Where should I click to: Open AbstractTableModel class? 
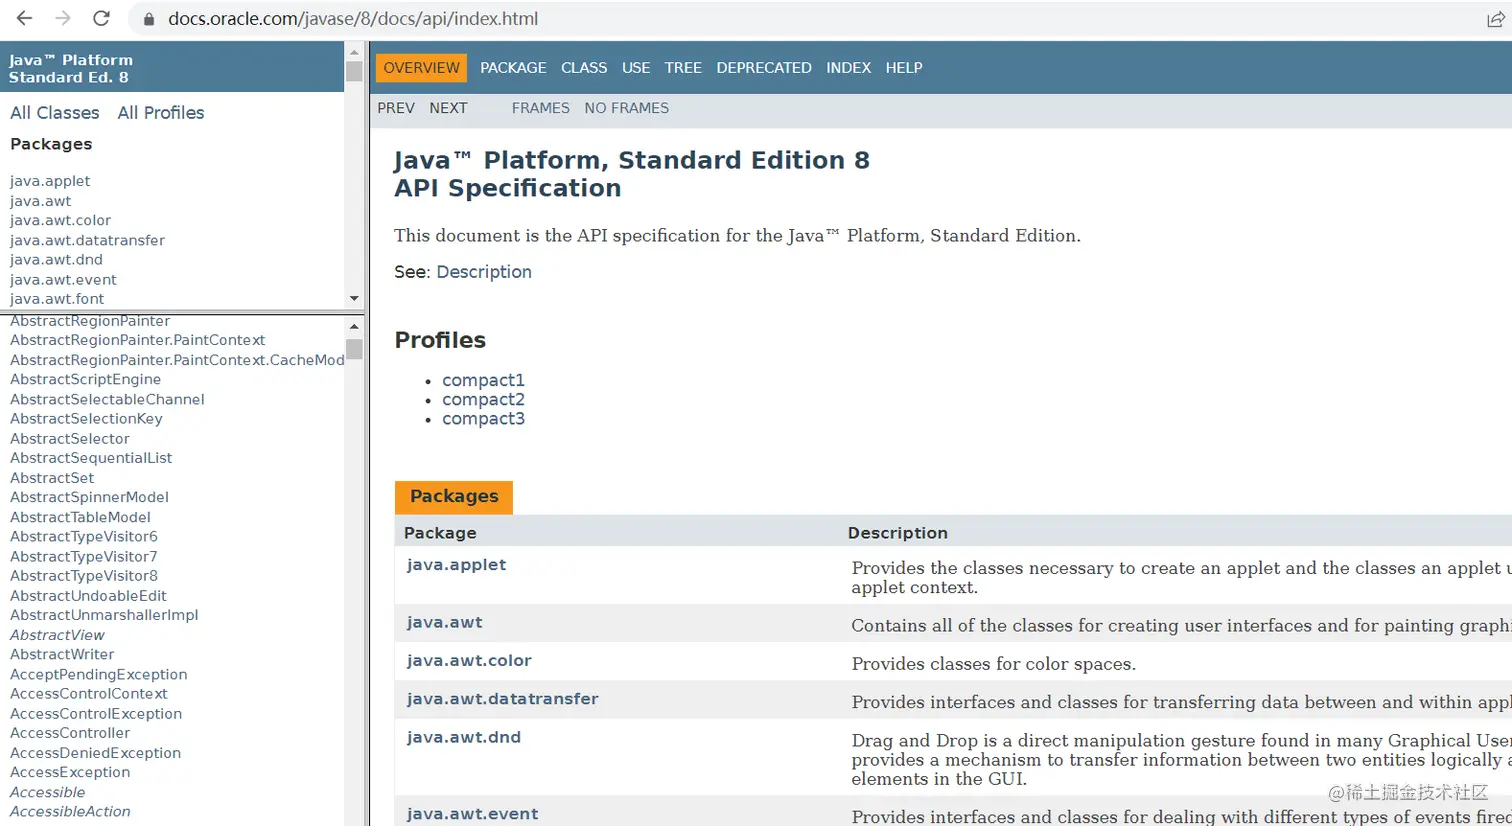click(x=80, y=517)
